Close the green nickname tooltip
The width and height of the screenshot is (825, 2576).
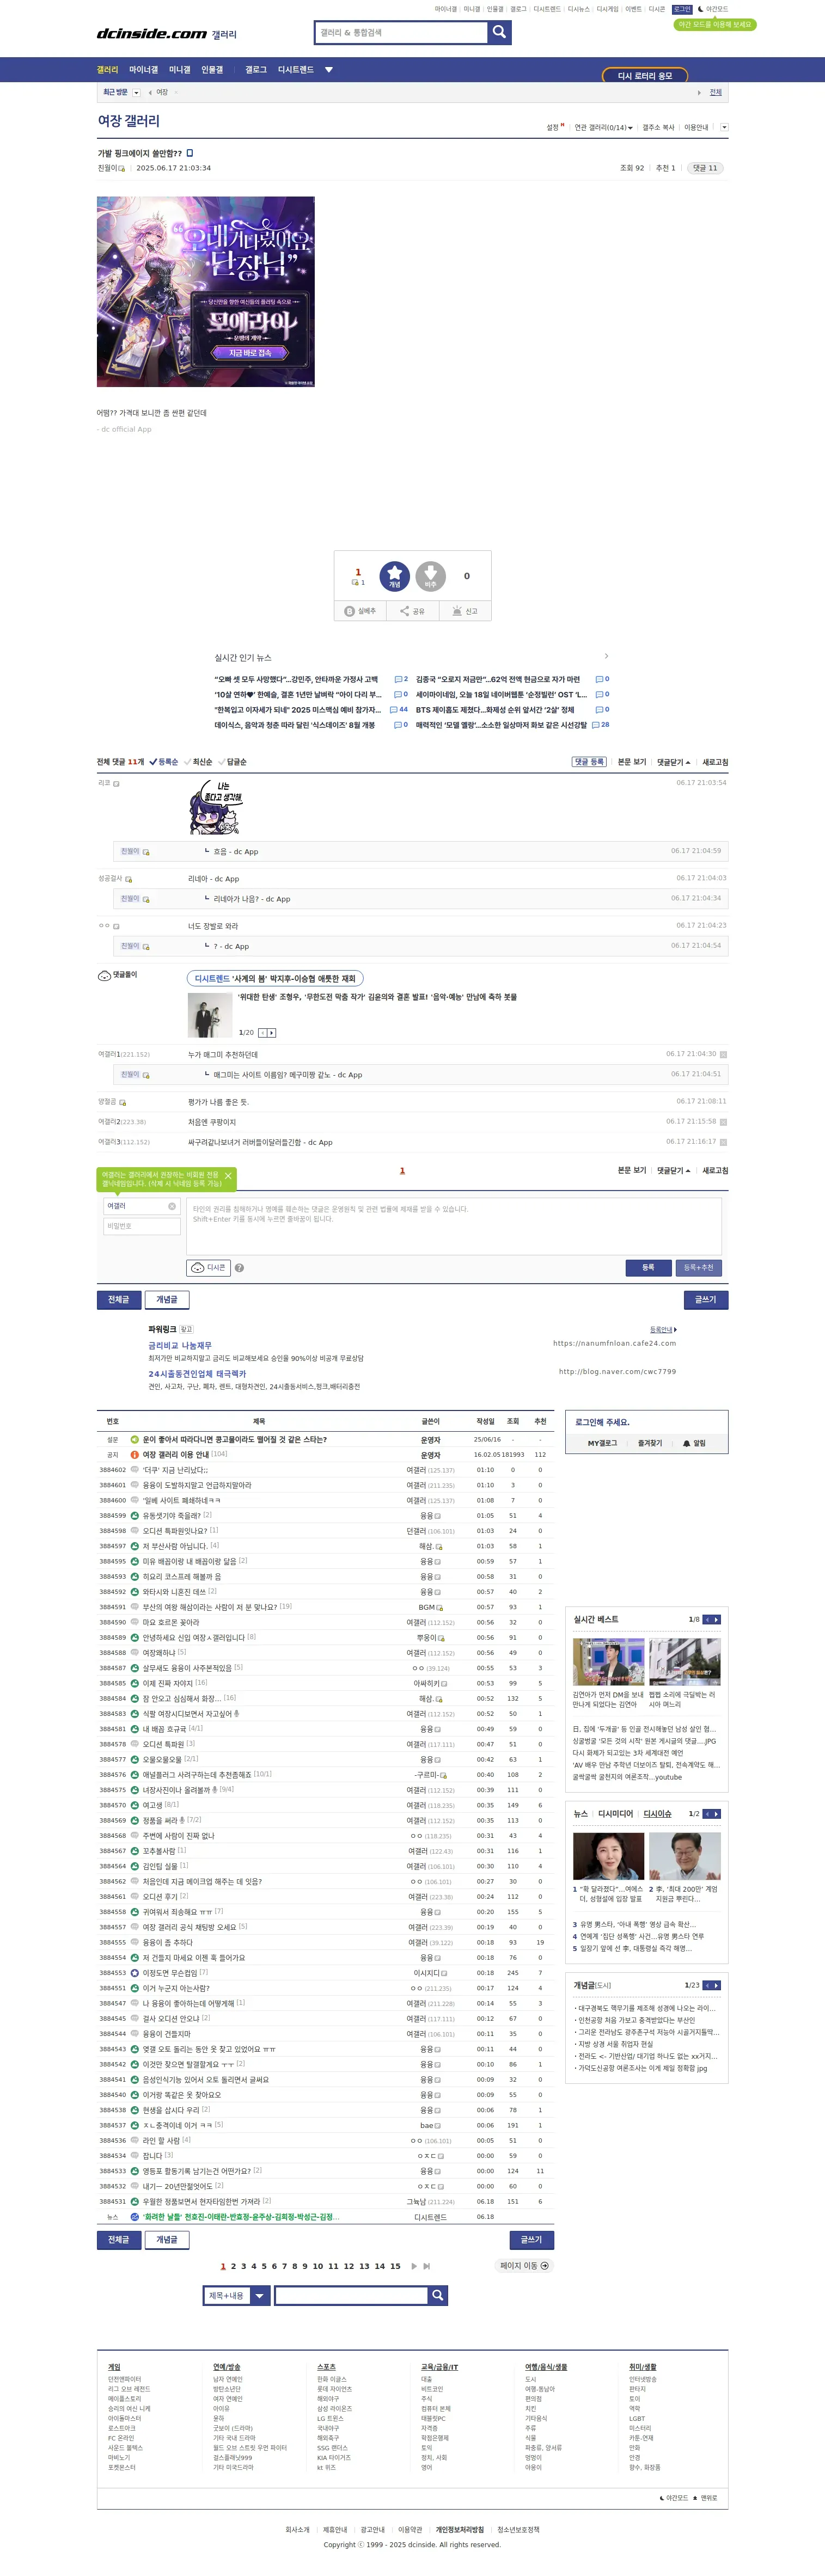[x=228, y=1176]
